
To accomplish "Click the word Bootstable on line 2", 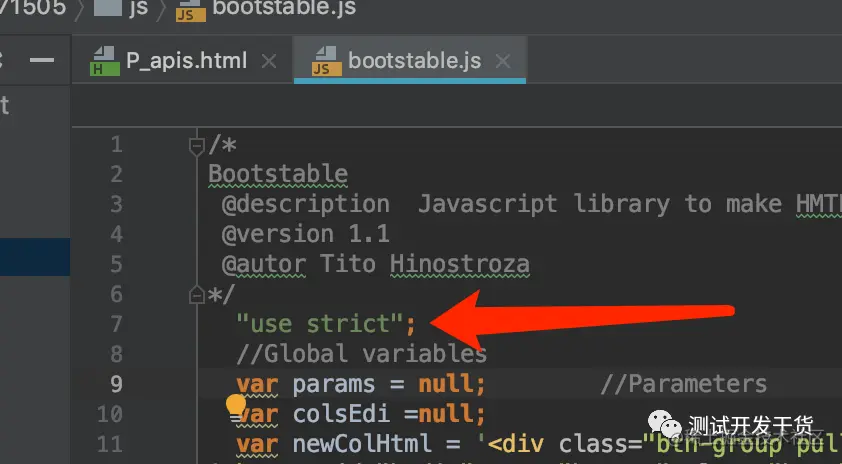I will coord(278,175).
